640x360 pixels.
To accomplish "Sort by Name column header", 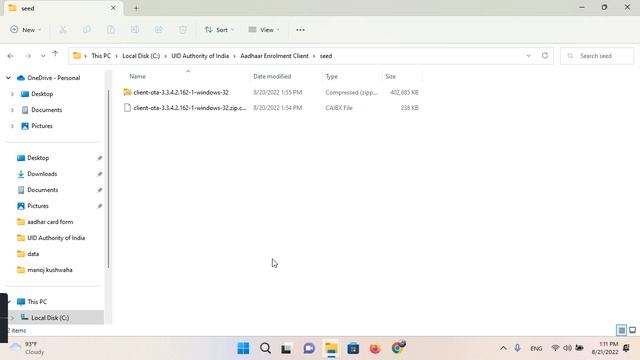I will coord(138,76).
